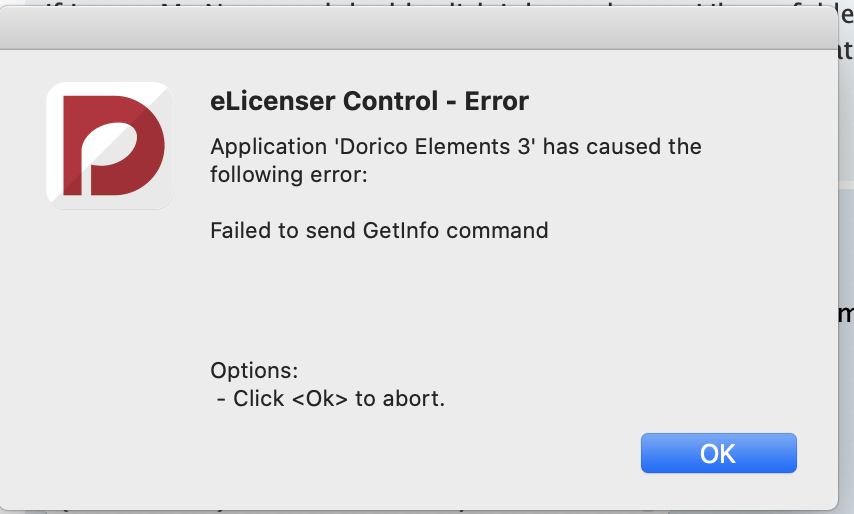Click the 'eLicenser Control - Error' heading
Image resolution: width=854 pixels, height=514 pixels.
click(x=369, y=101)
